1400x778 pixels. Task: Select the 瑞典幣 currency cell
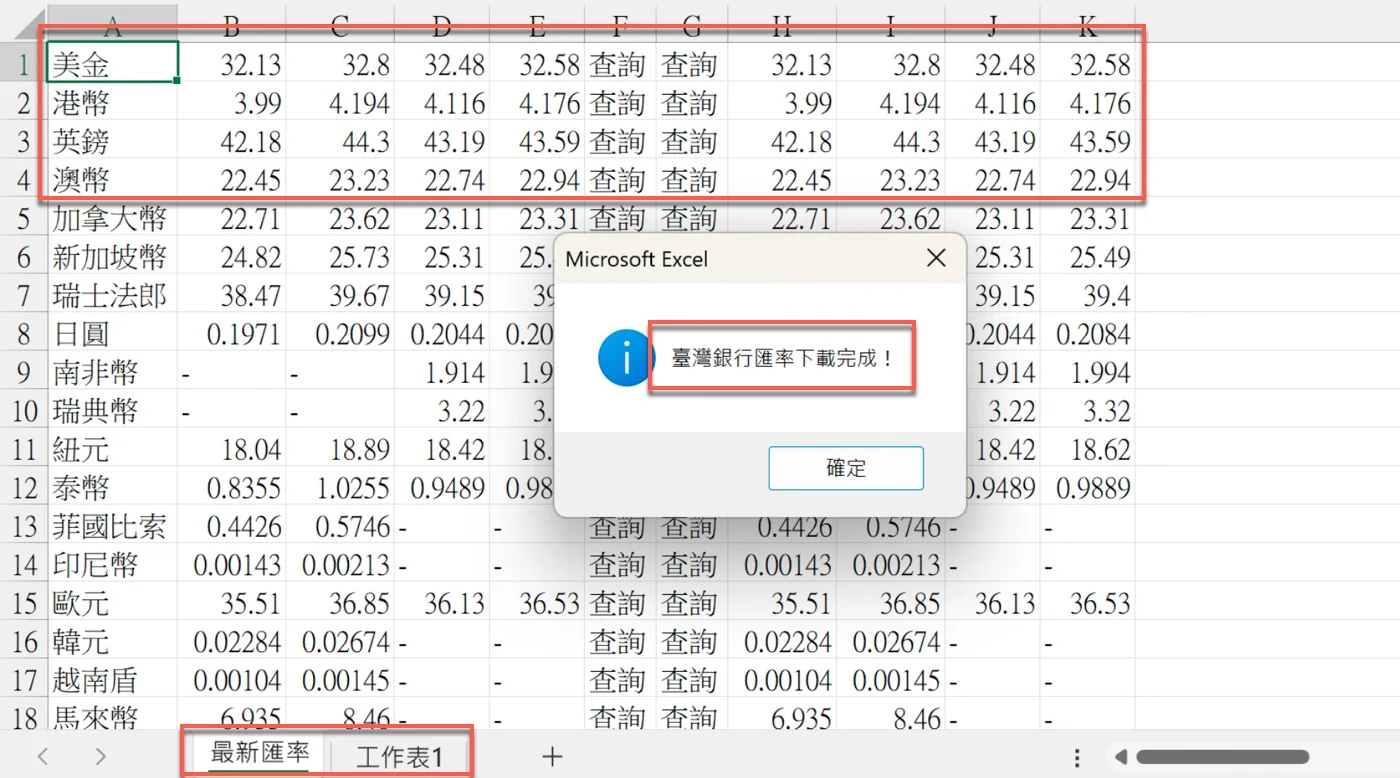pos(112,411)
